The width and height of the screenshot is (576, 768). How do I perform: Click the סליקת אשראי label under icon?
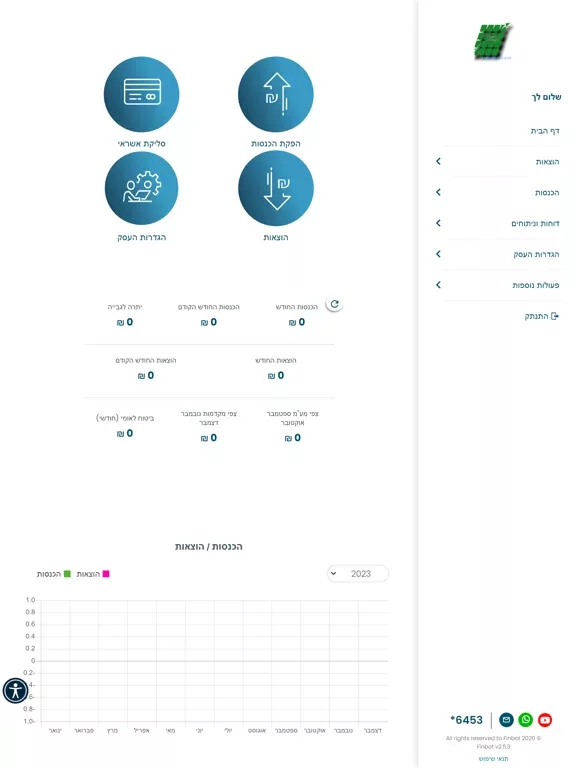click(x=142, y=144)
